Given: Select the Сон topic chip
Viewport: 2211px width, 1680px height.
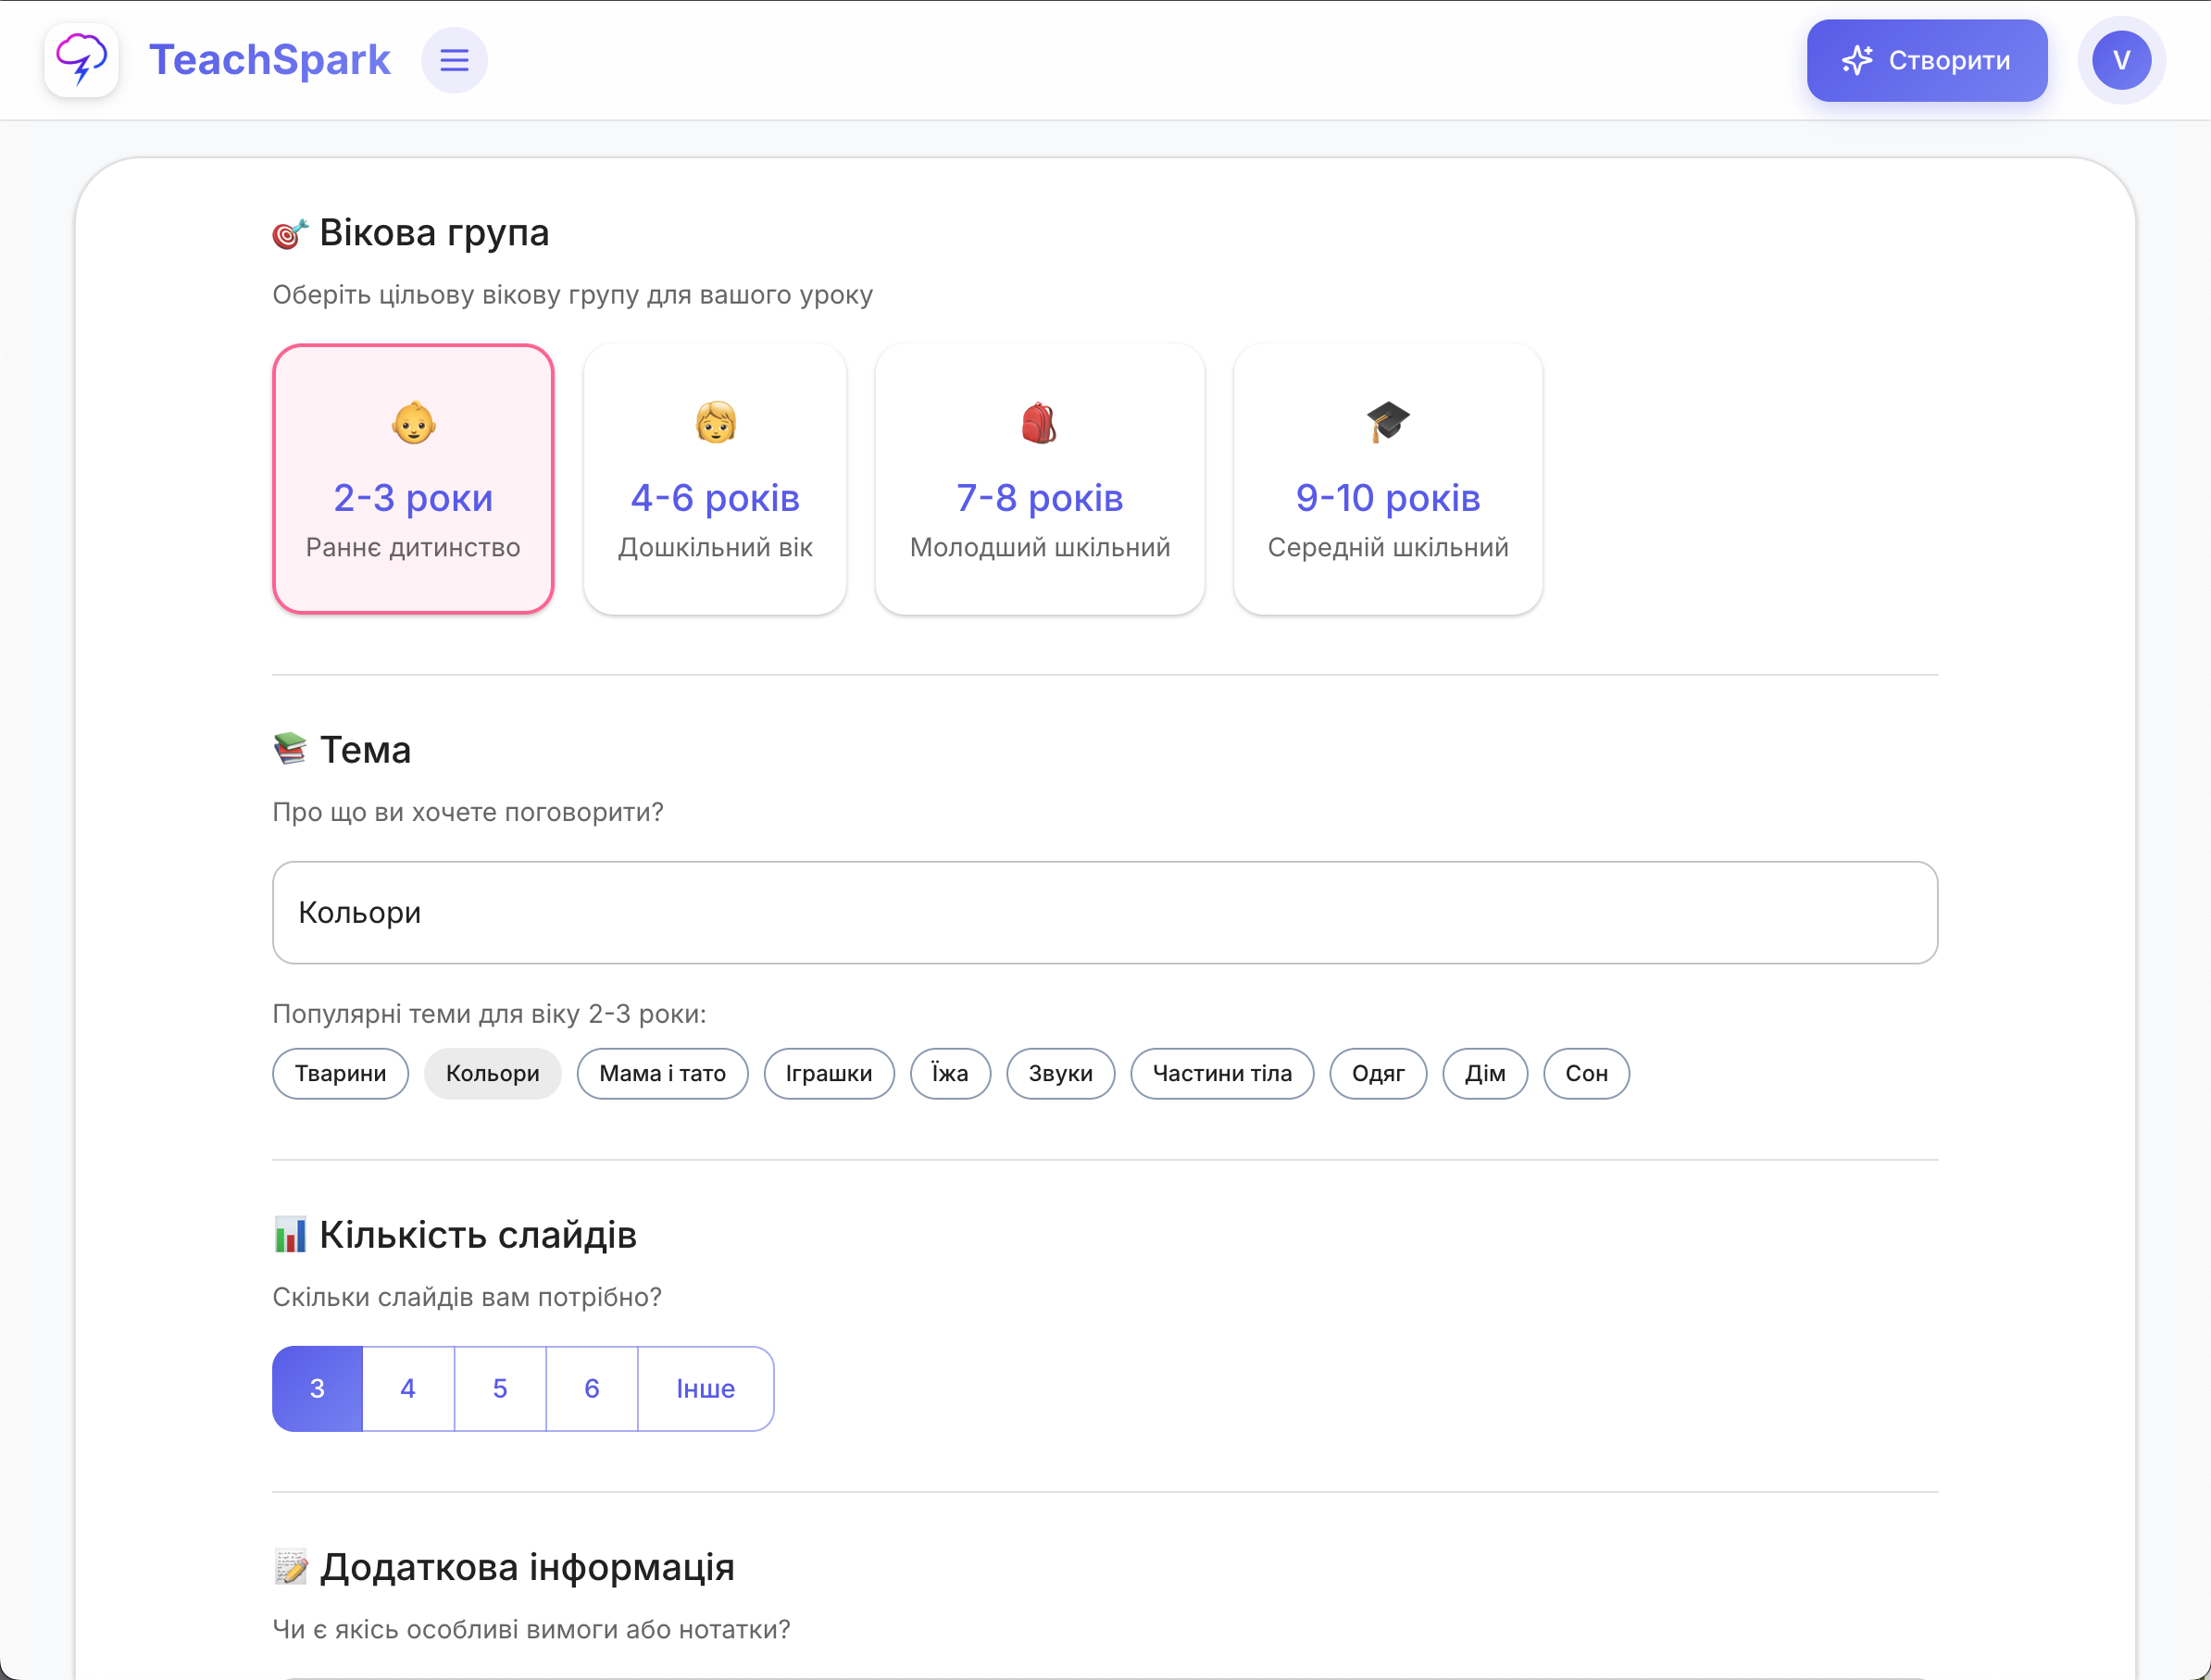Looking at the screenshot, I should (1585, 1073).
